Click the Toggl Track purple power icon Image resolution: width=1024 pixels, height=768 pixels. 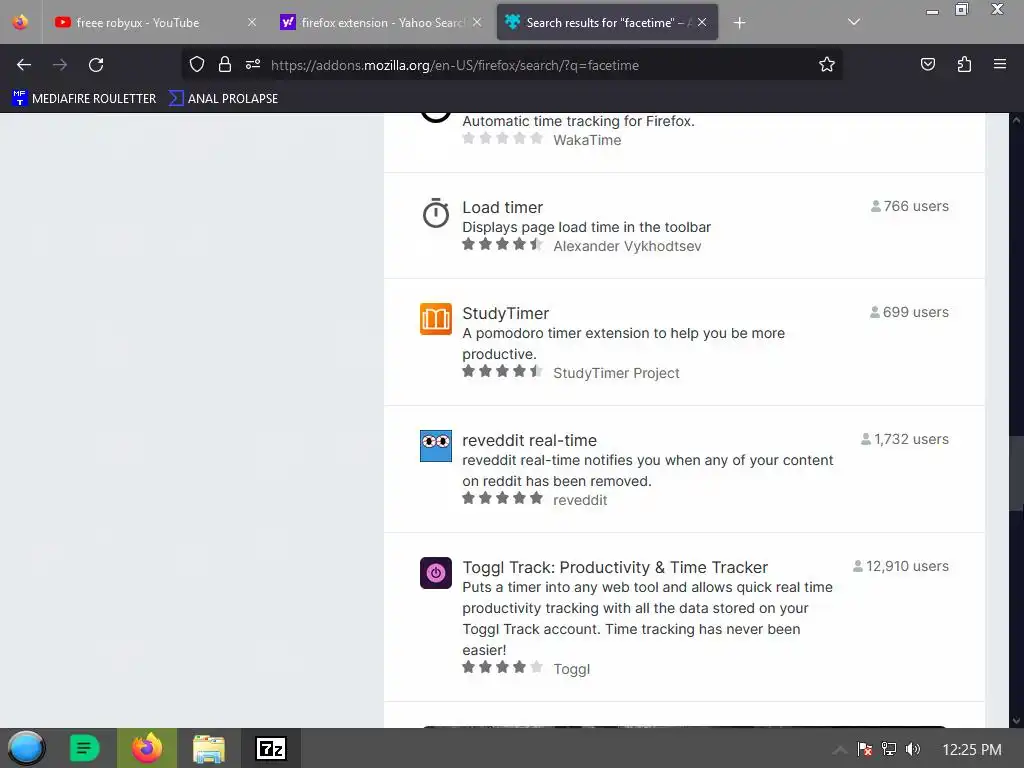click(436, 573)
